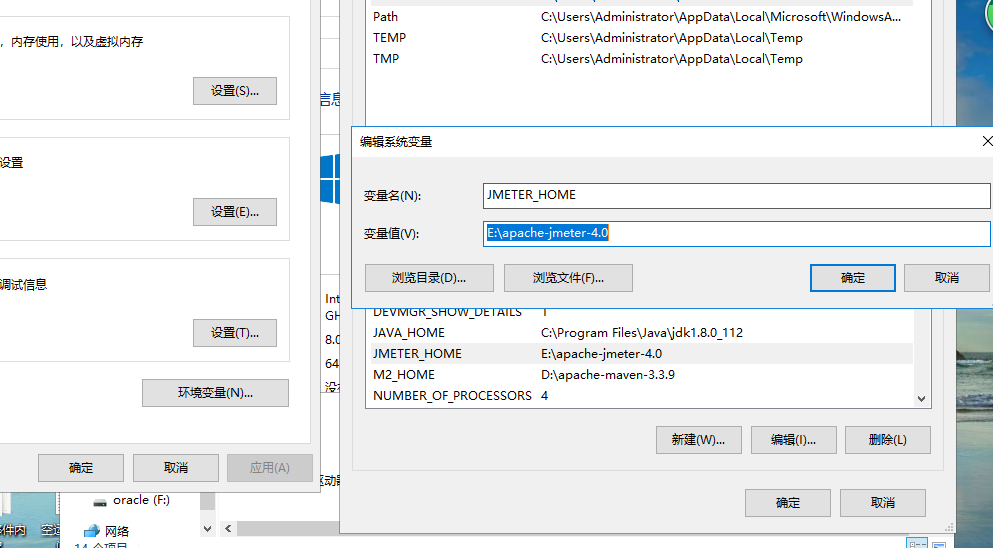
Task: Select the NUMBER_OF_PROCESSORS variable row
Action: [641, 395]
